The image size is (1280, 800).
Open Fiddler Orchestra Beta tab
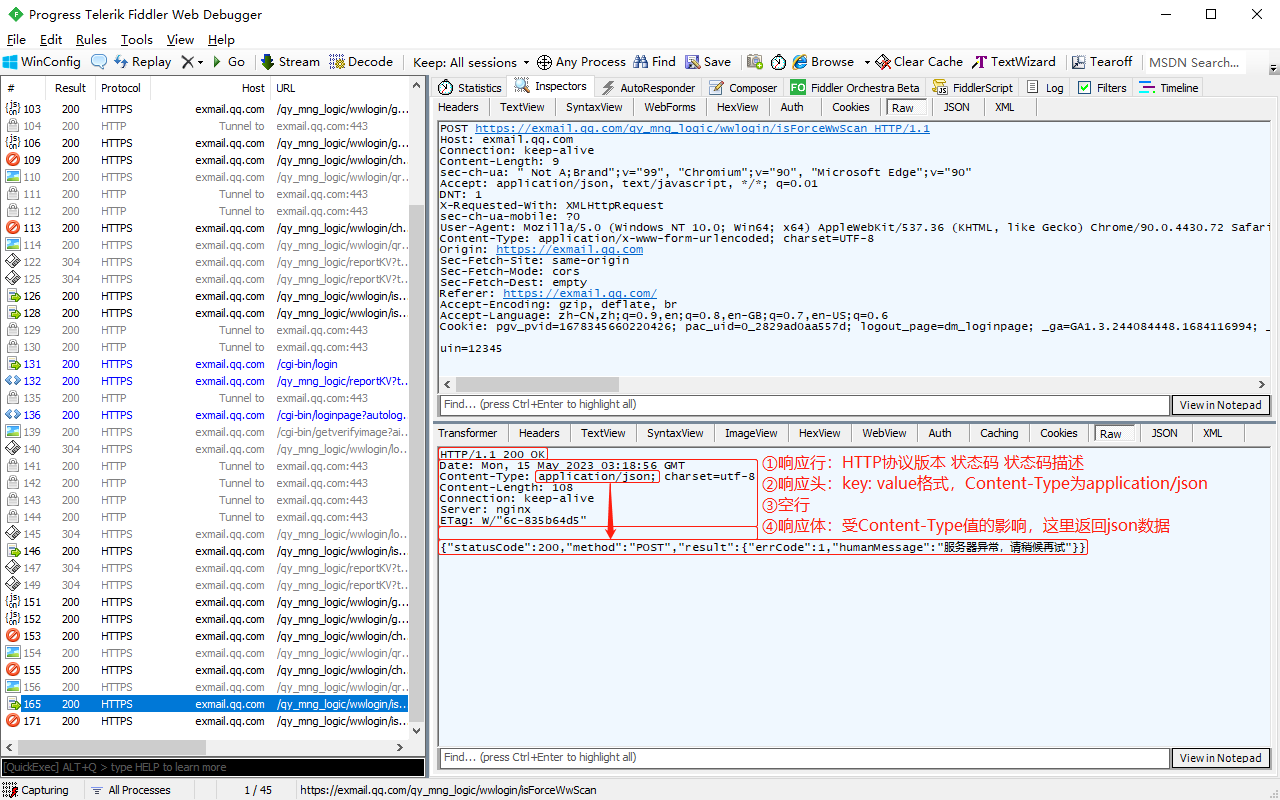(x=854, y=88)
